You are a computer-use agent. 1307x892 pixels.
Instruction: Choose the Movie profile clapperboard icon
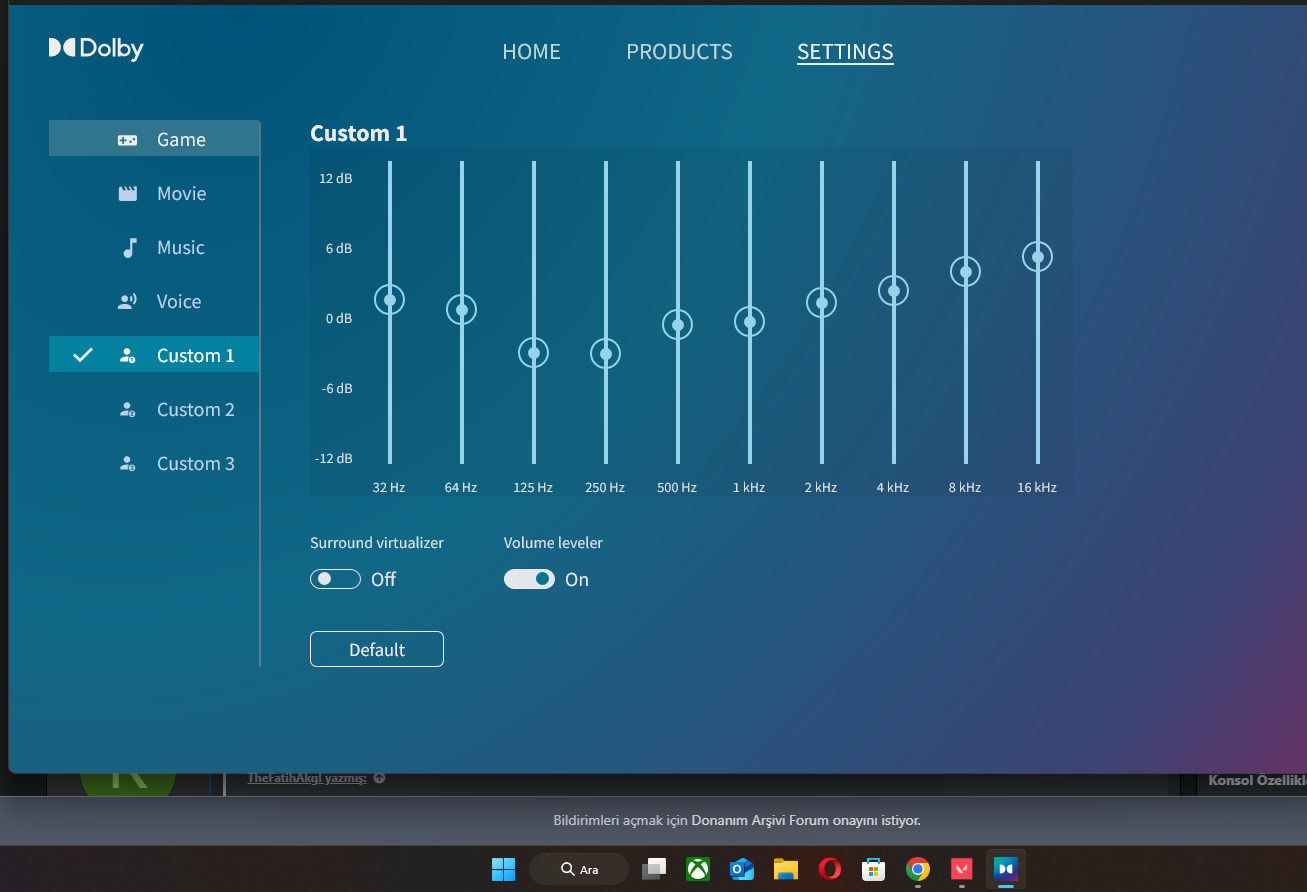coord(128,194)
